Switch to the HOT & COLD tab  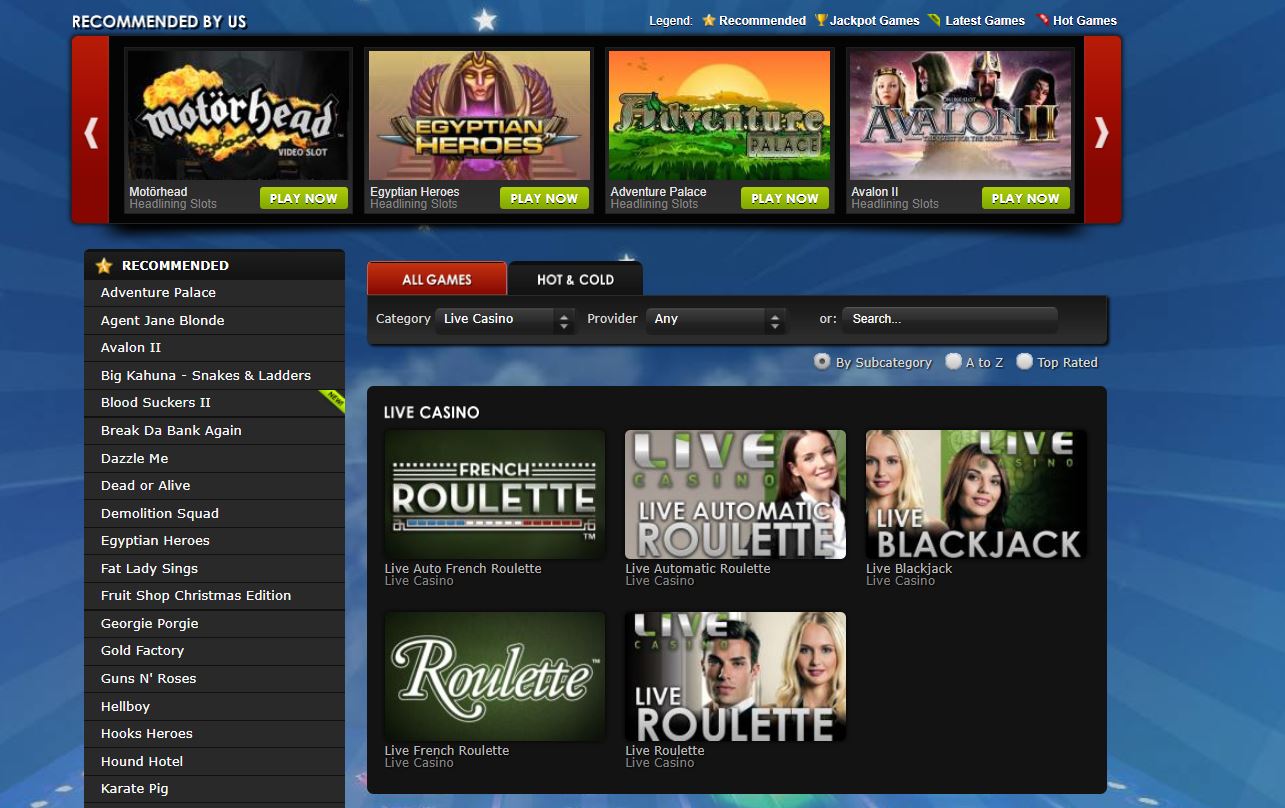(x=575, y=279)
